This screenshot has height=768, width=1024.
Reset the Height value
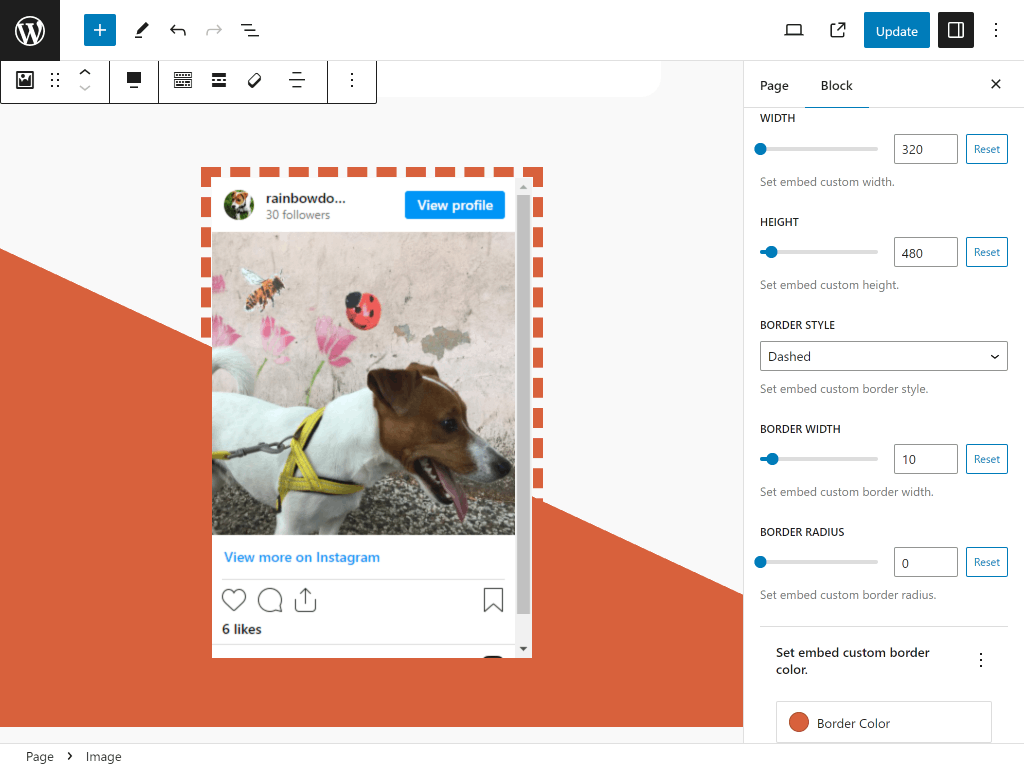tap(986, 252)
